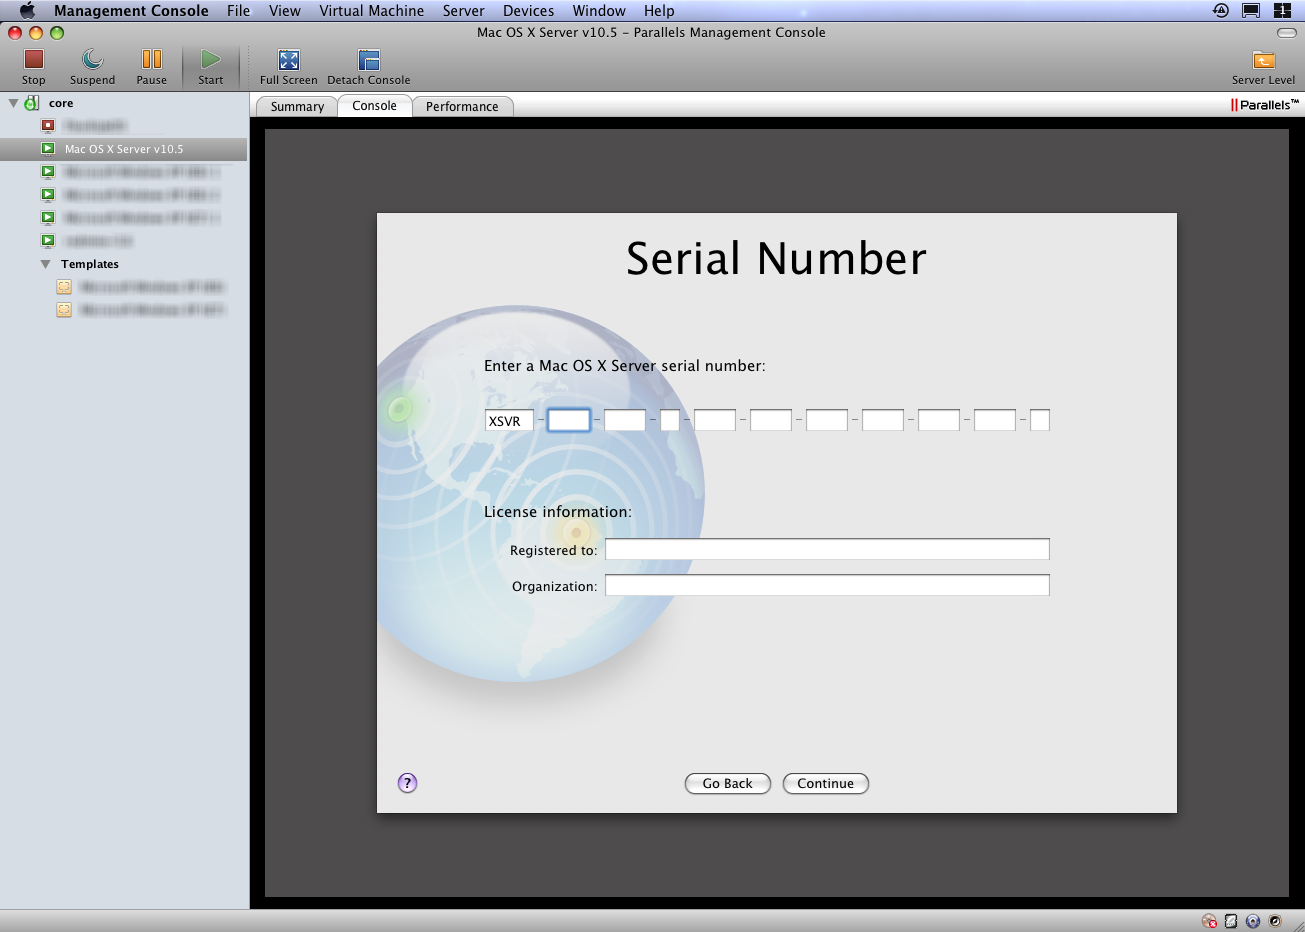
Task: Open Server Level view
Action: (1264, 60)
